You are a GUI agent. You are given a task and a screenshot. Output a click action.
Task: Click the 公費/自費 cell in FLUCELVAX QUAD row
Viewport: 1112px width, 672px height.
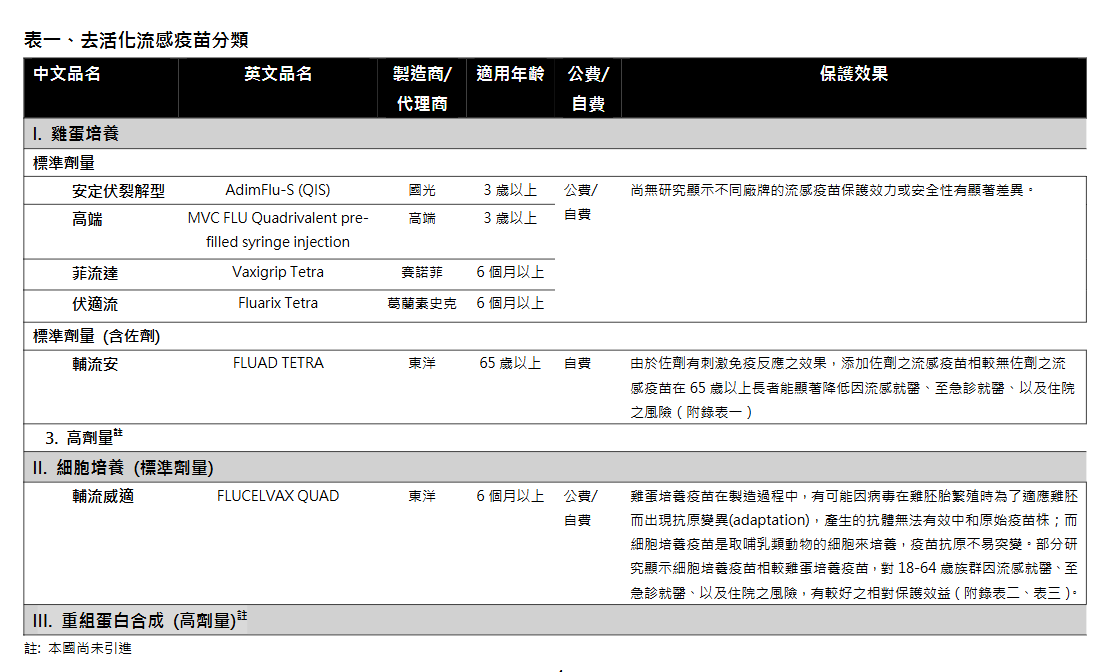click(581, 508)
